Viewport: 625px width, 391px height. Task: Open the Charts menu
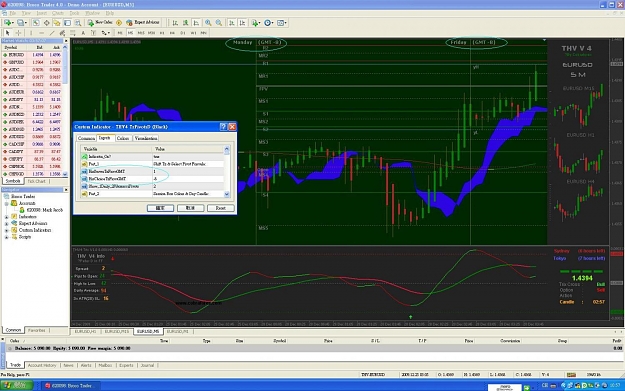[x=58, y=13]
